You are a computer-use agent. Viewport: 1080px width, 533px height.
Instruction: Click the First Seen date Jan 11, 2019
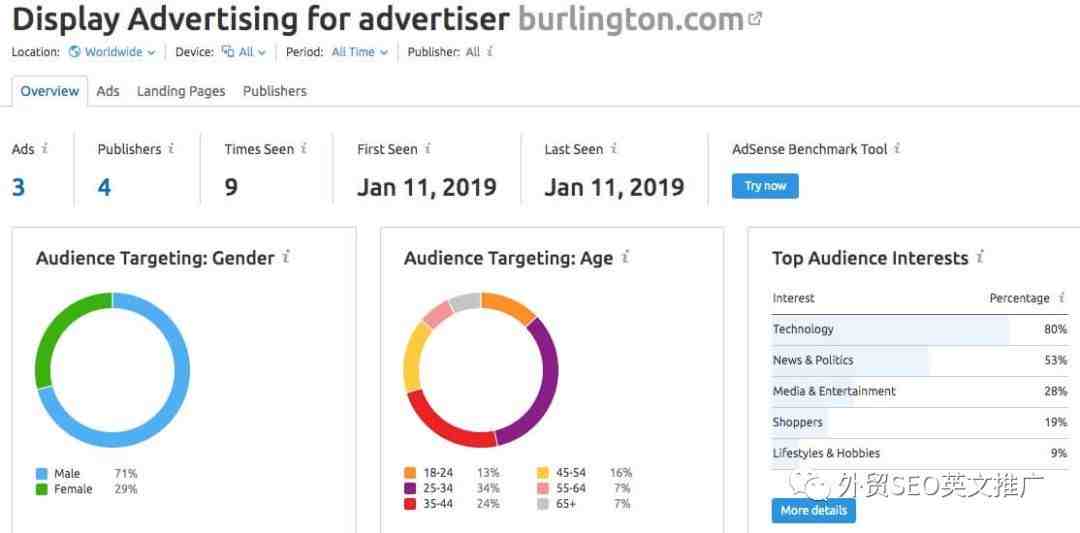point(427,187)
